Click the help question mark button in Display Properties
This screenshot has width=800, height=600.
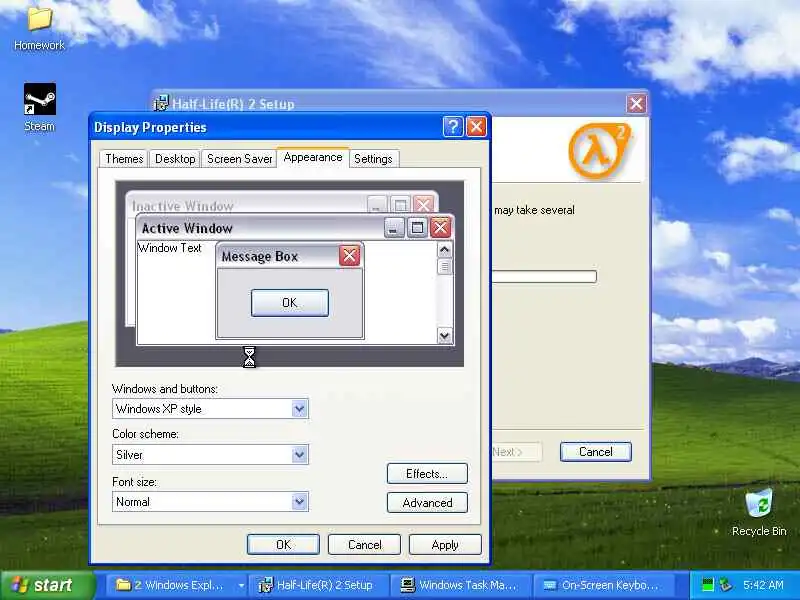(453, 127)
